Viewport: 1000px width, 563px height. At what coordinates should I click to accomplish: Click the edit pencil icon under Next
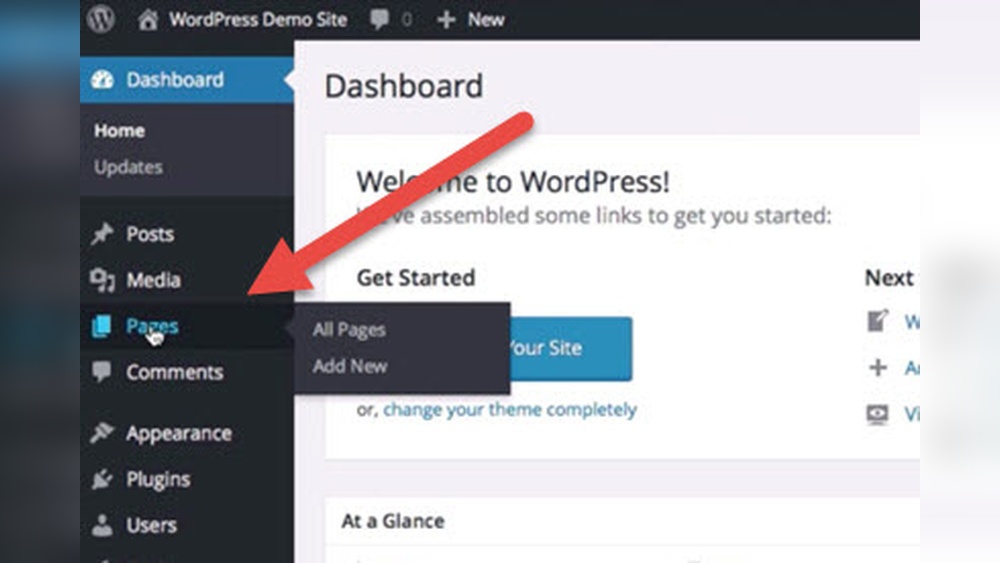click(x=878, y=321)
